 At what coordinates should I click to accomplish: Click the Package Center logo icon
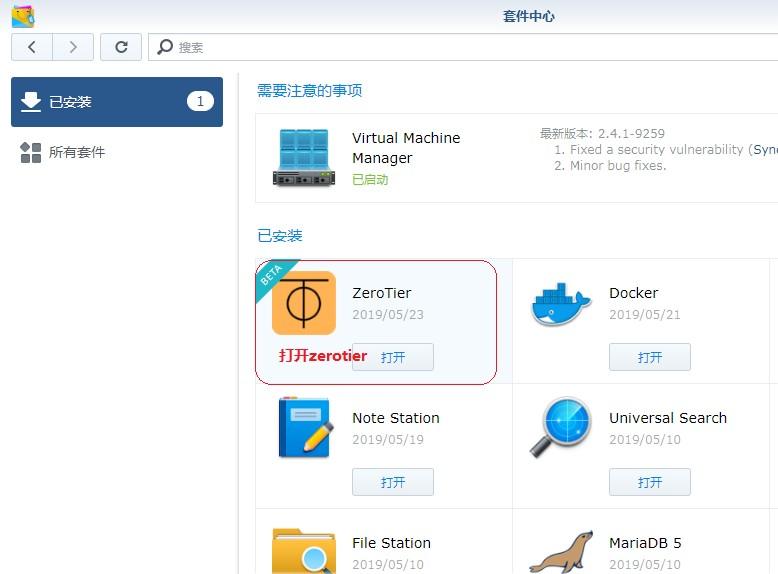click(x=23, y=15)
